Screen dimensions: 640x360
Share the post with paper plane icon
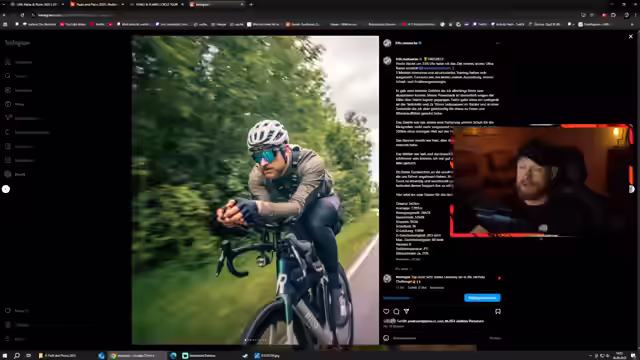click(407, 311)
